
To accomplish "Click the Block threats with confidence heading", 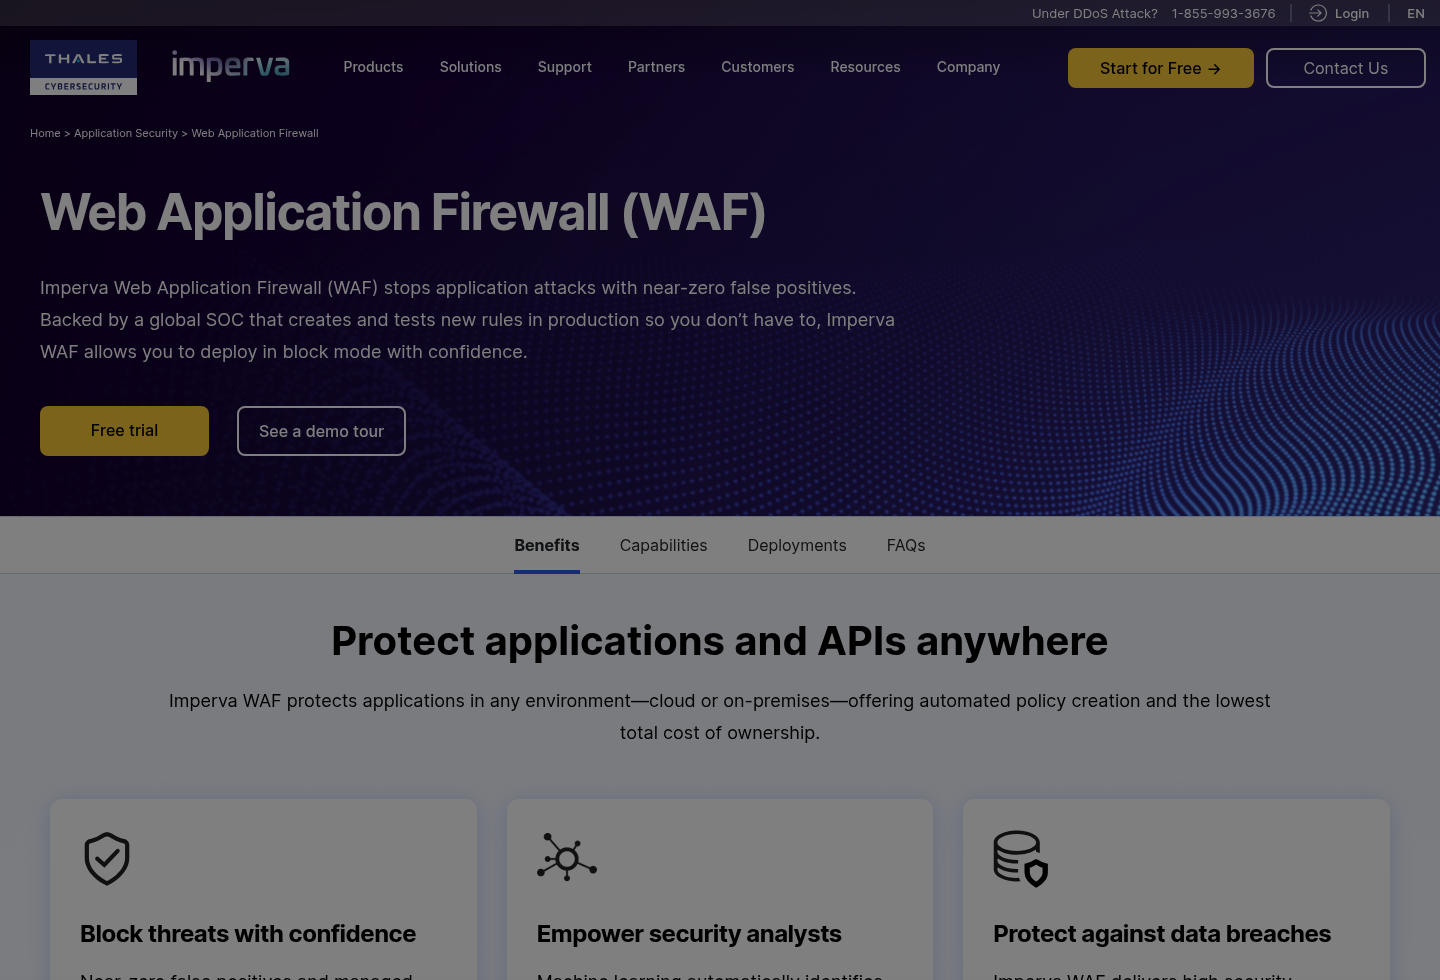I will tap(248, 934).
